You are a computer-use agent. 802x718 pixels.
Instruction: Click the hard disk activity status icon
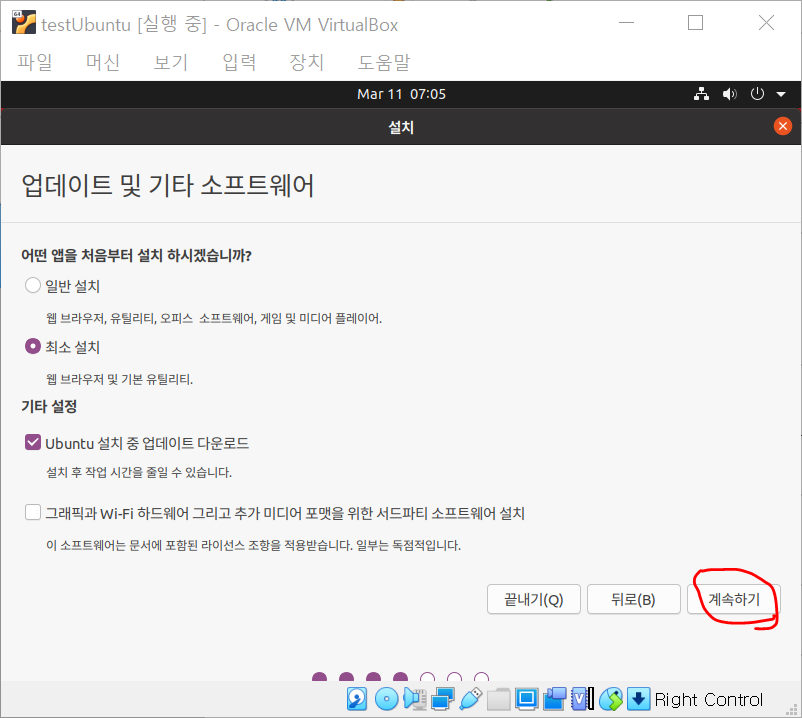click(357, 699)
